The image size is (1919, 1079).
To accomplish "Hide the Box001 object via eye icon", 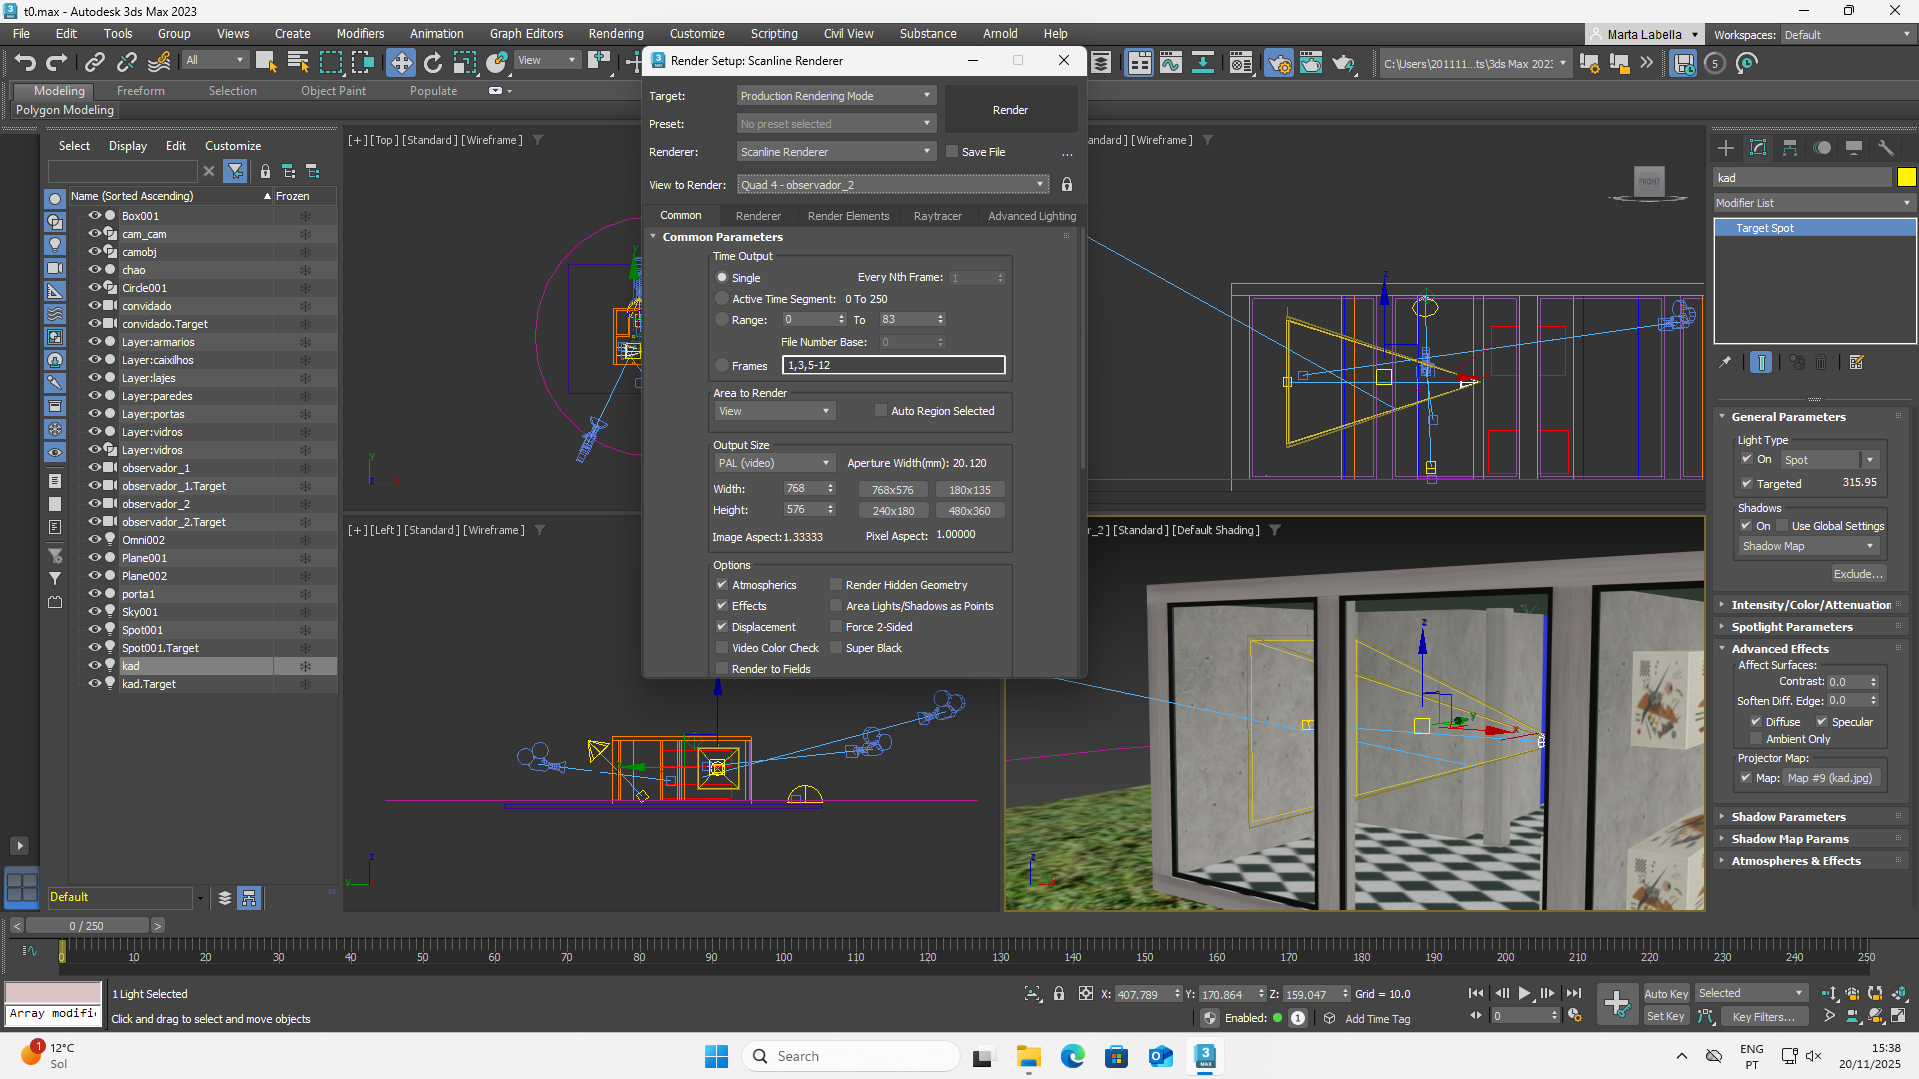I will click(95, 216).
